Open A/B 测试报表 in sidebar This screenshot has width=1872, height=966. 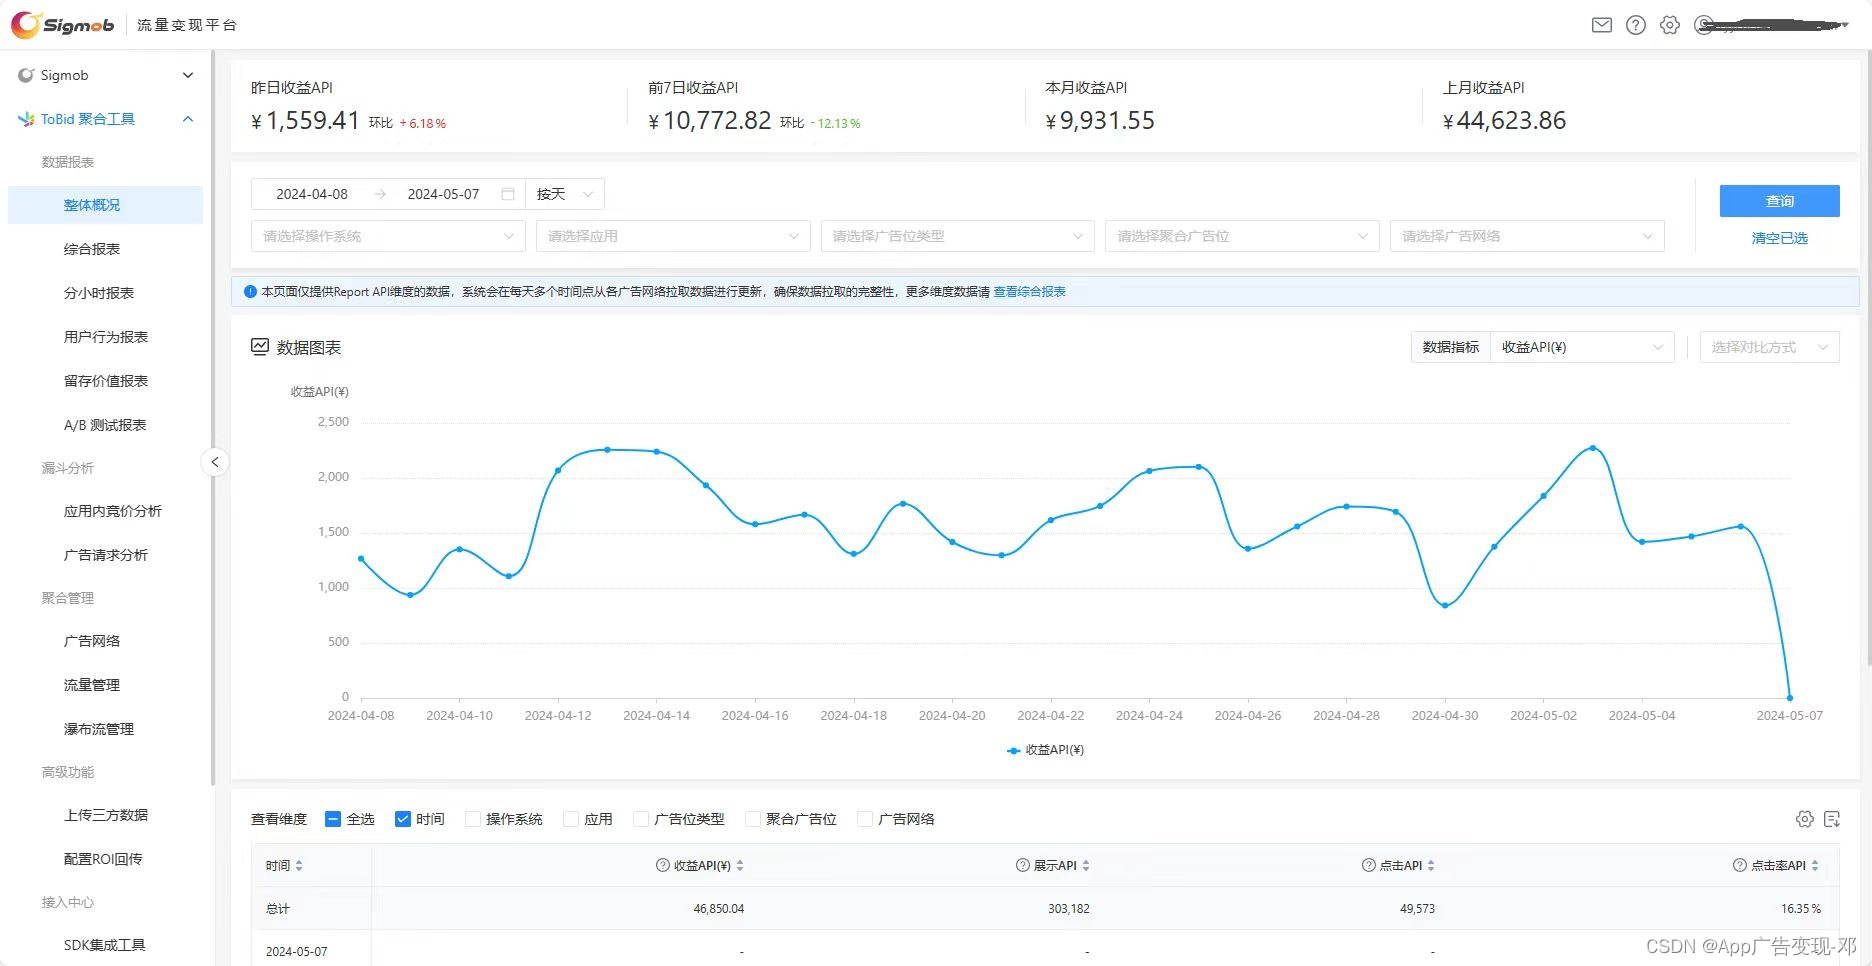tap(105, 425)
